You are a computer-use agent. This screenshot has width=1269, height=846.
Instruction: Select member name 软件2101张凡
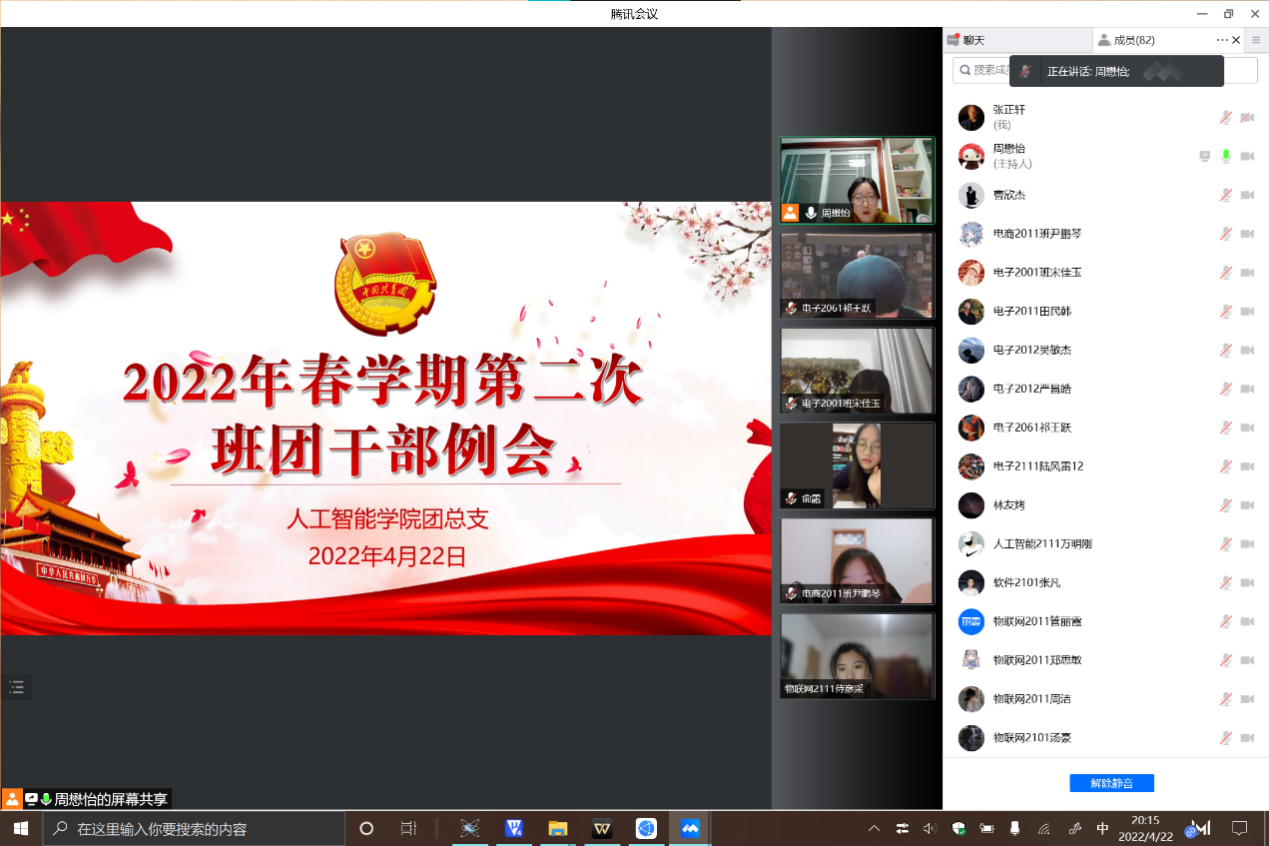[1027, 582]
